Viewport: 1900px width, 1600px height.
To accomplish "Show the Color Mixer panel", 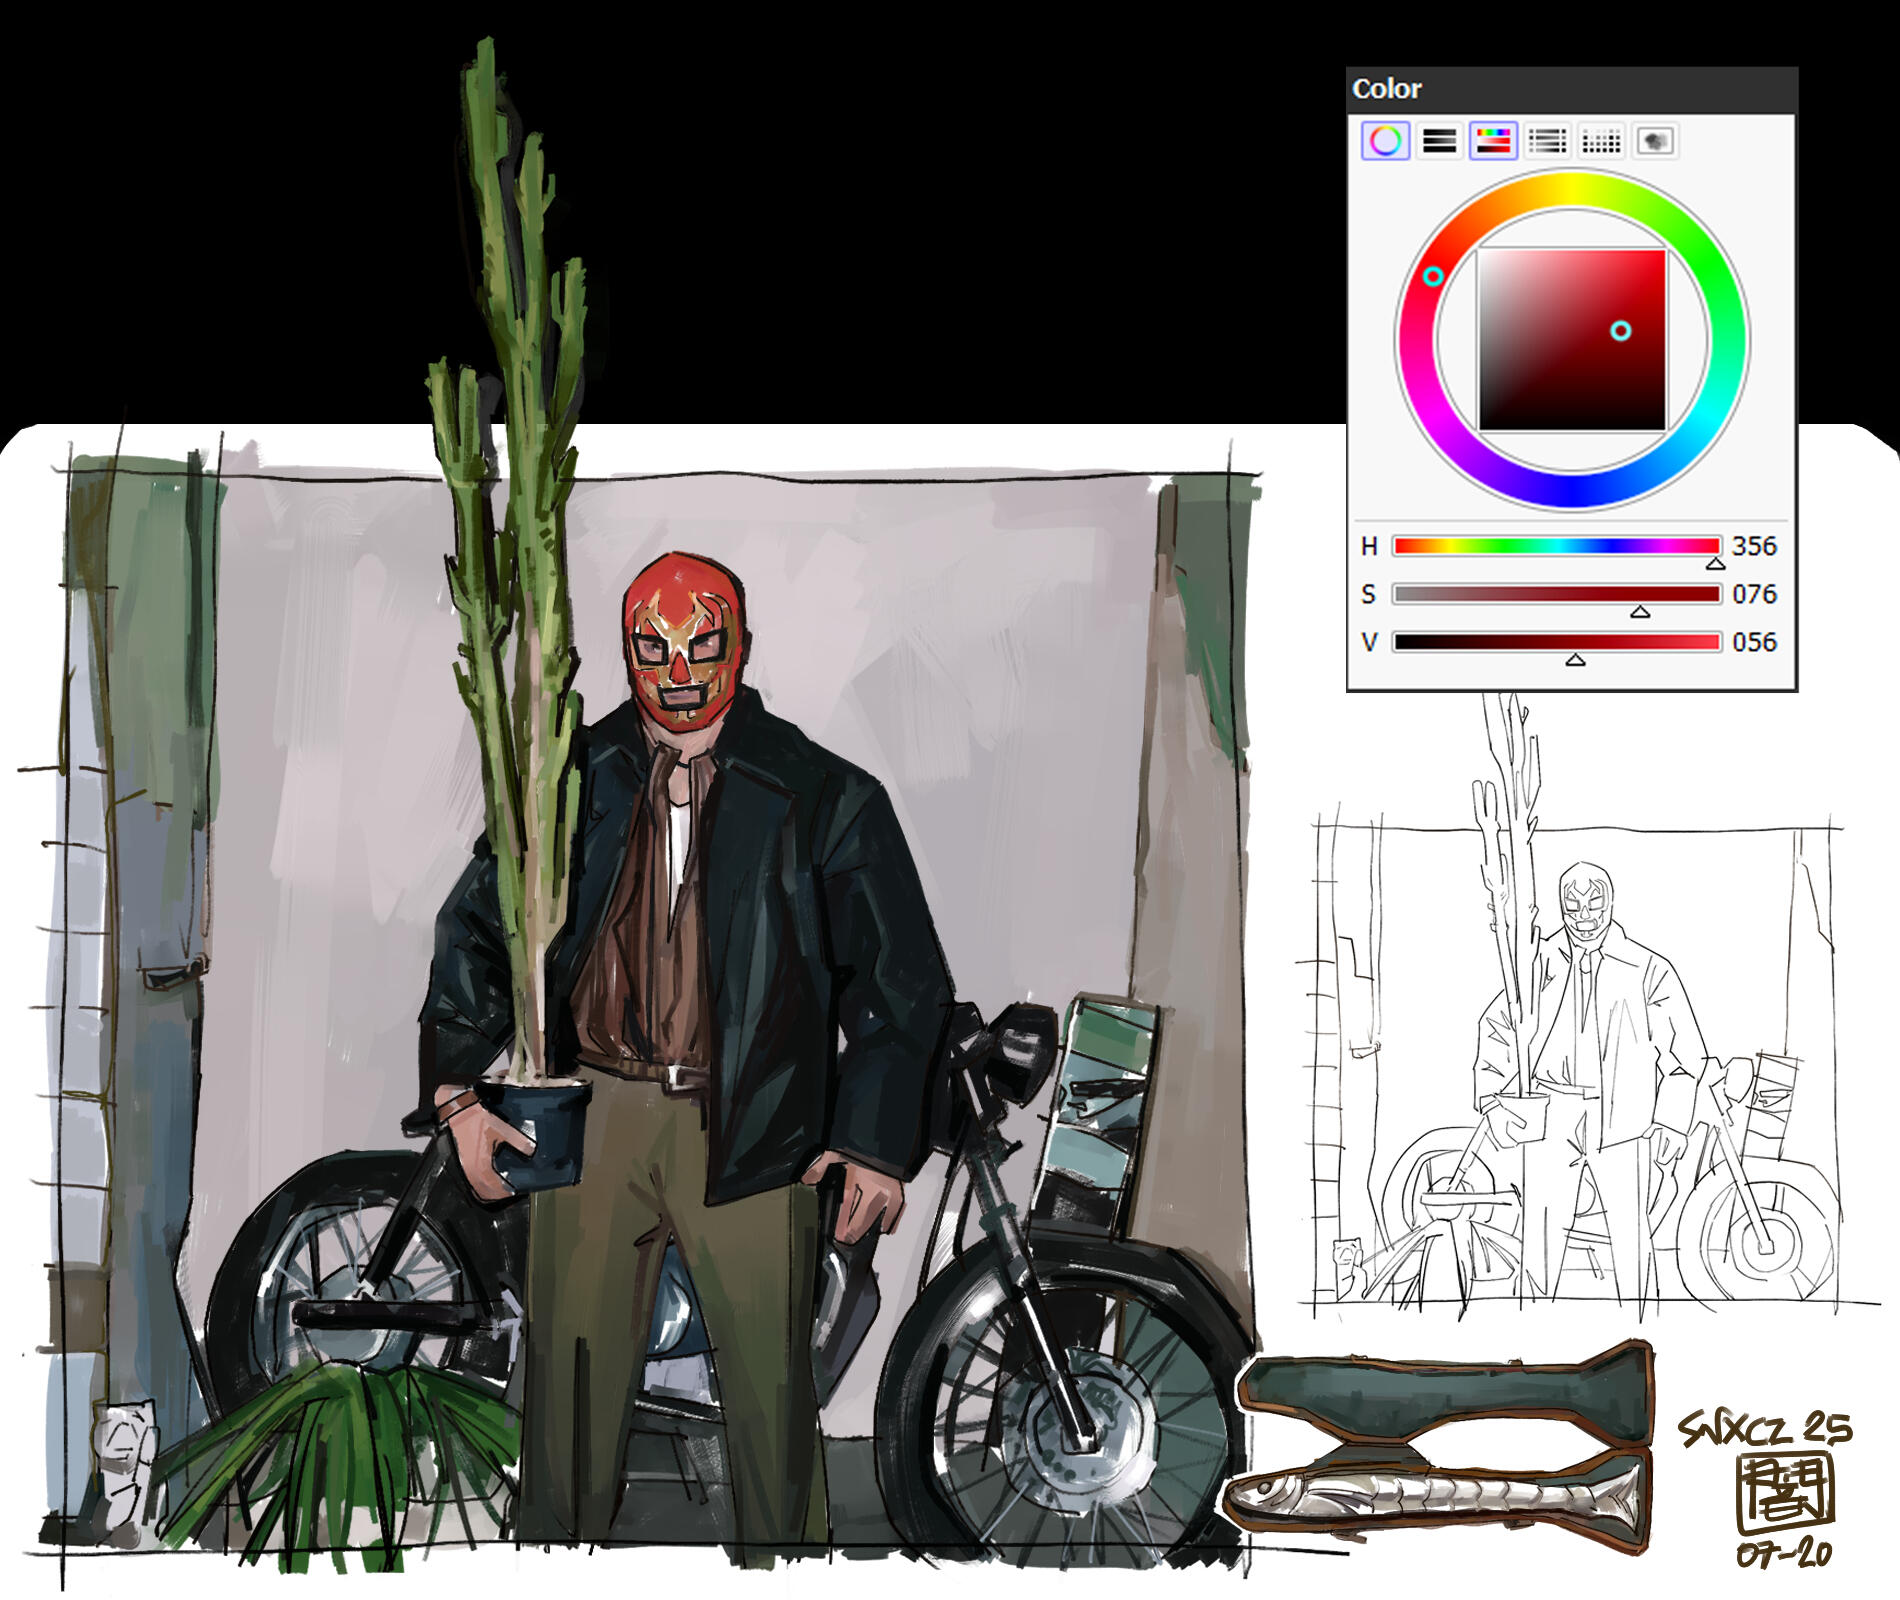I will pyautogui.click(x=1547, y=141).
